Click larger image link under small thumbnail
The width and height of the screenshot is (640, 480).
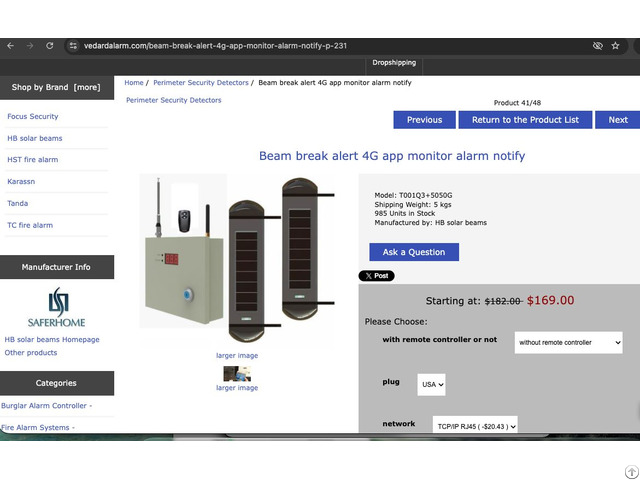pos(237,388)
